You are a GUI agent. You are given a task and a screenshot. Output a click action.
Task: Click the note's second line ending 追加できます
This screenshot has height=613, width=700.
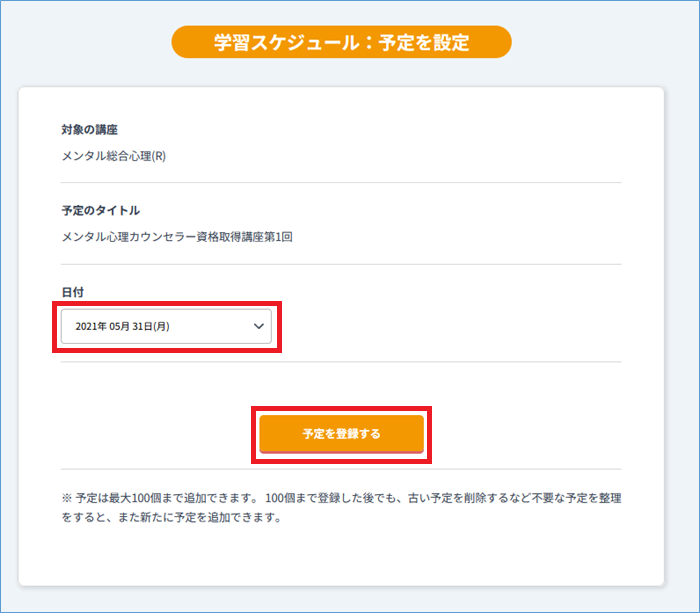tap(171, 517)
